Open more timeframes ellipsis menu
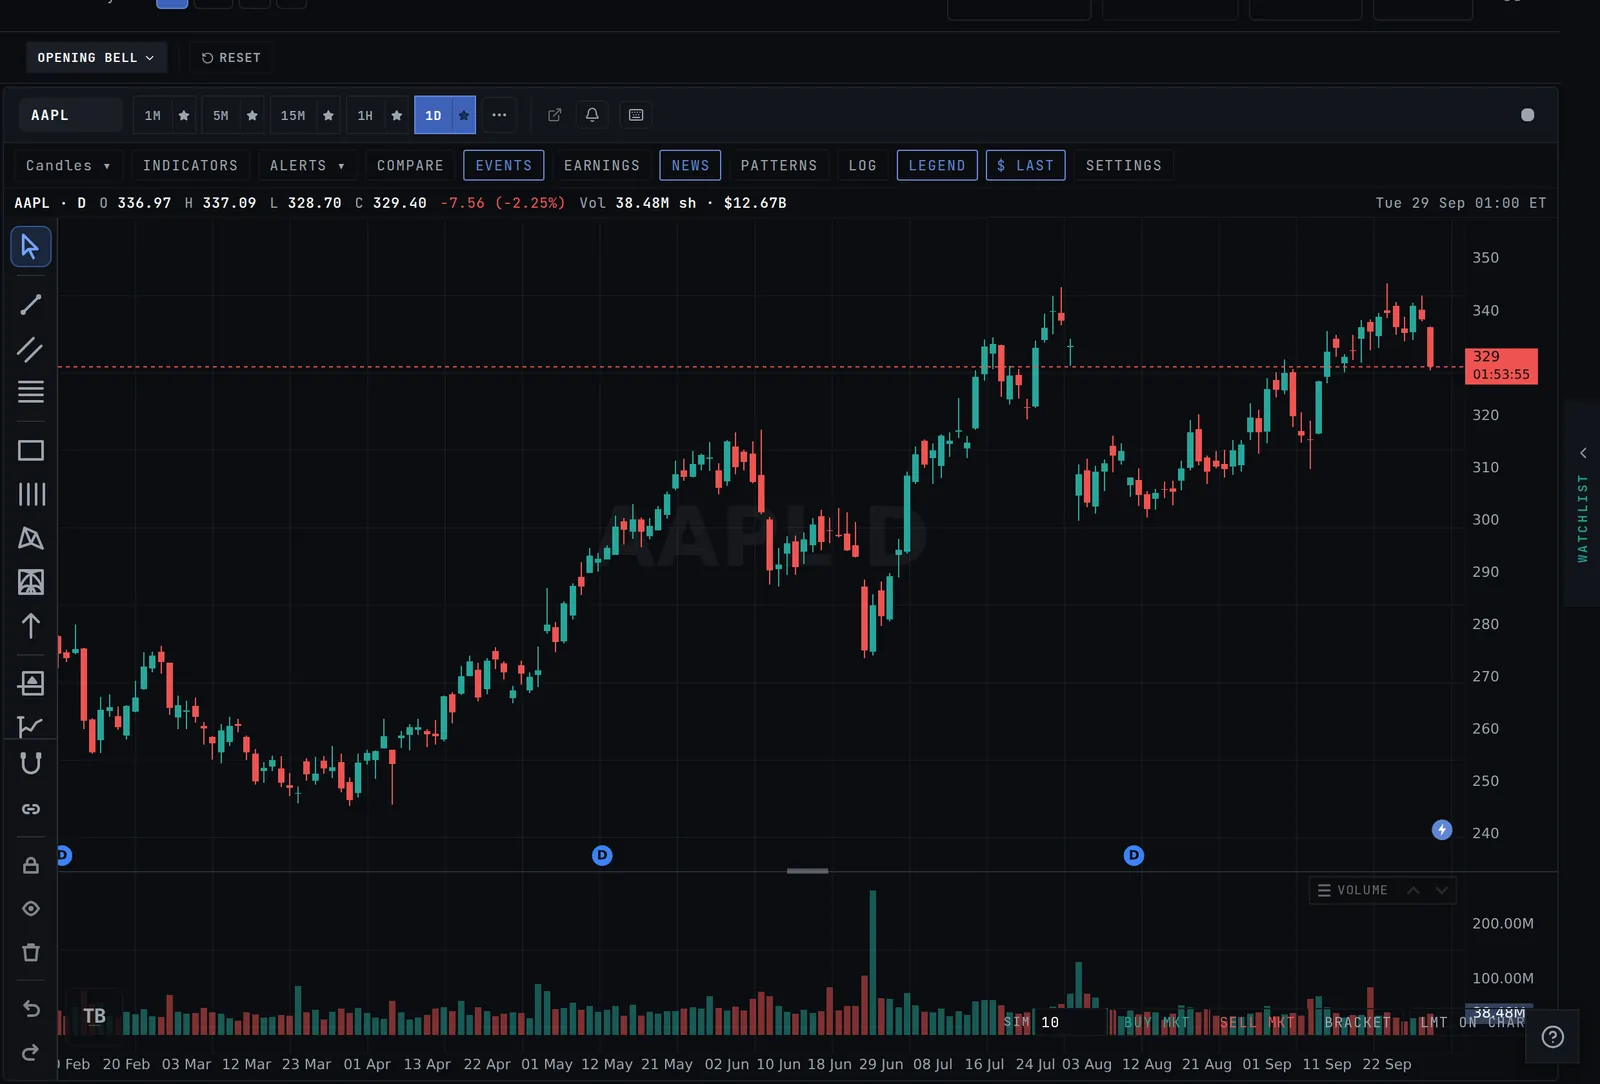Screen dimensions: 1600x1084 (499, 115)
